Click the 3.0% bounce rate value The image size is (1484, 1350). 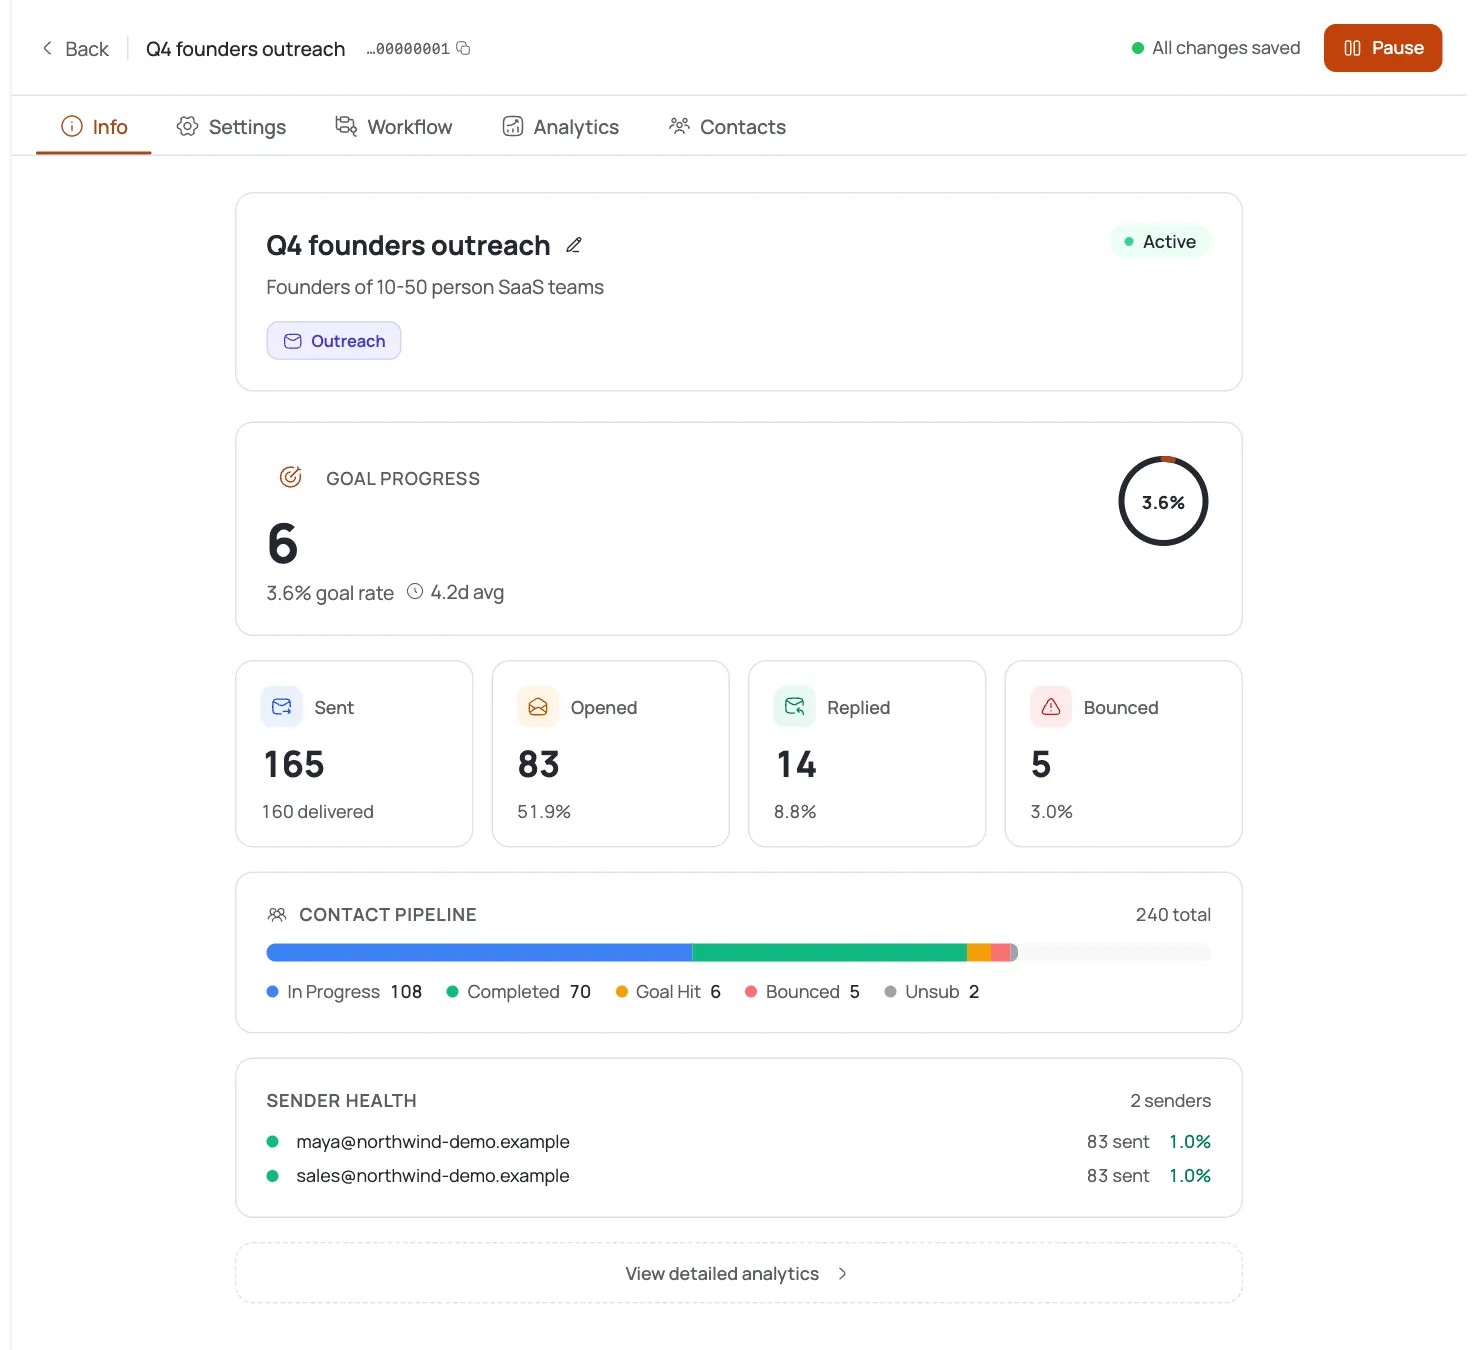1051,811
